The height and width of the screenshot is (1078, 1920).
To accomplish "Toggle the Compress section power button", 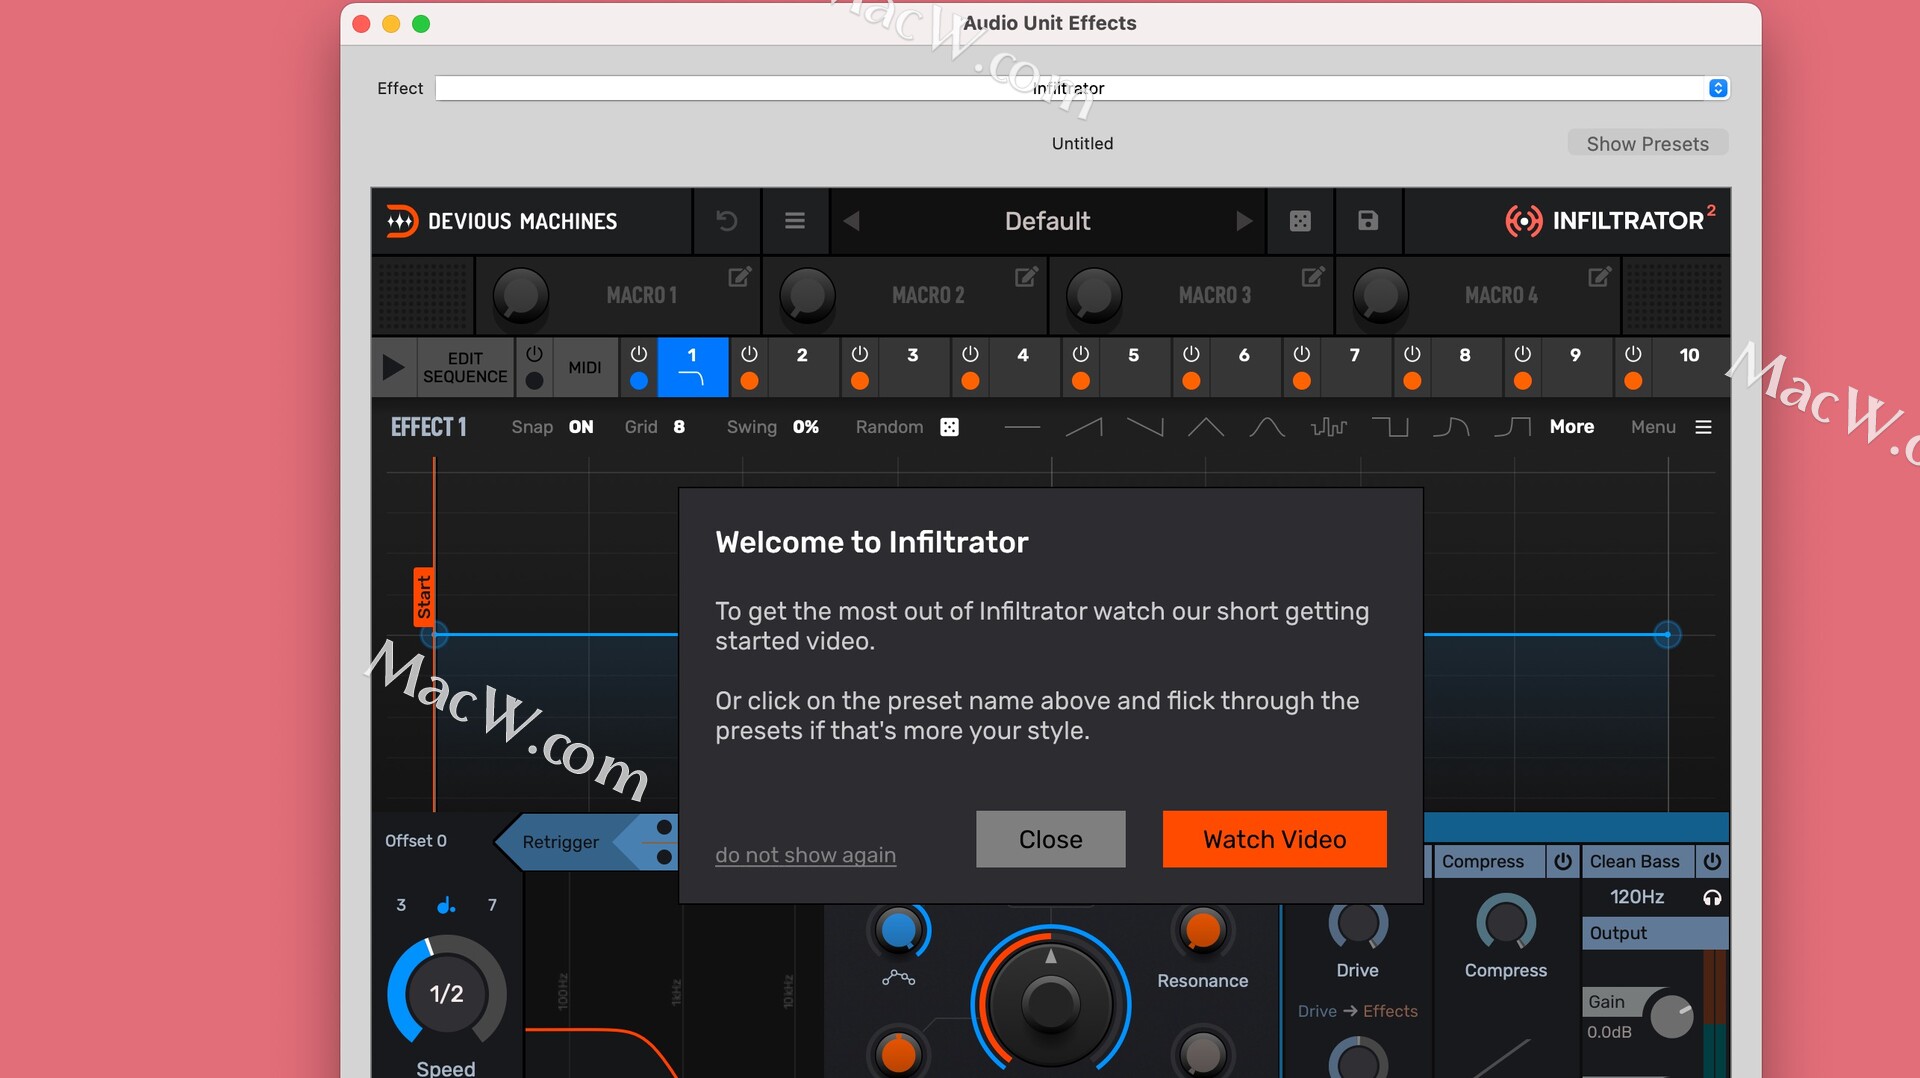I will pos(1563,861).
